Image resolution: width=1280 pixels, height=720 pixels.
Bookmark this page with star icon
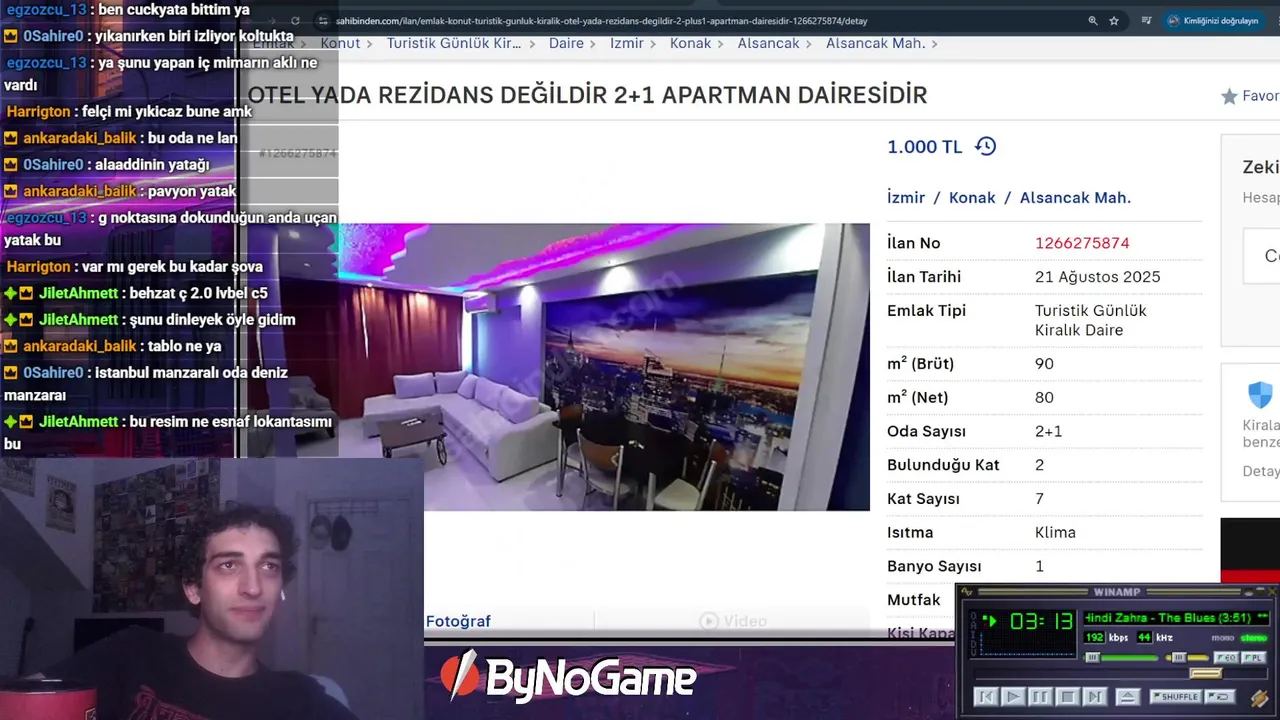click(1114, 21)
